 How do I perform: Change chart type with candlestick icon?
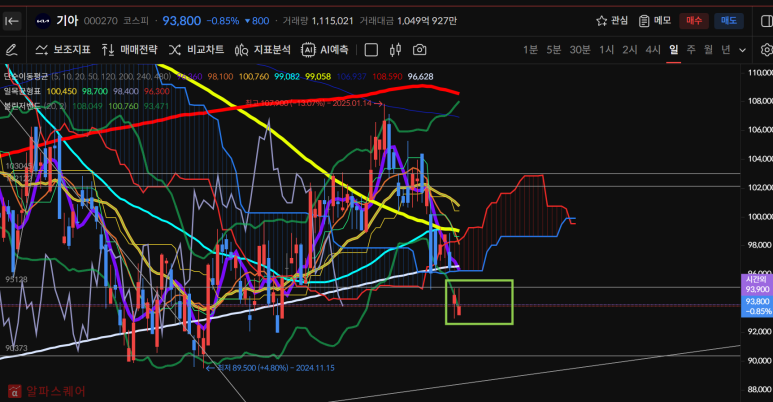pyautogui.click(x=395, y=50)
